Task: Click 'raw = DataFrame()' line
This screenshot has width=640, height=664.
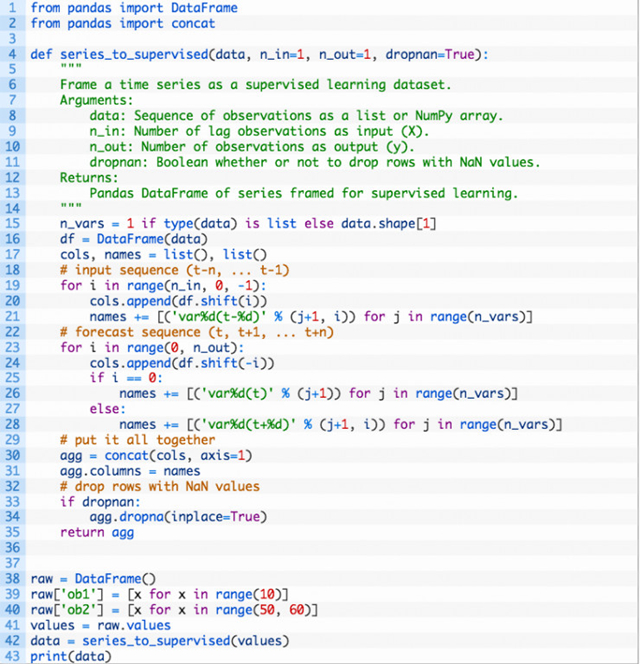Action: [93, 579]
